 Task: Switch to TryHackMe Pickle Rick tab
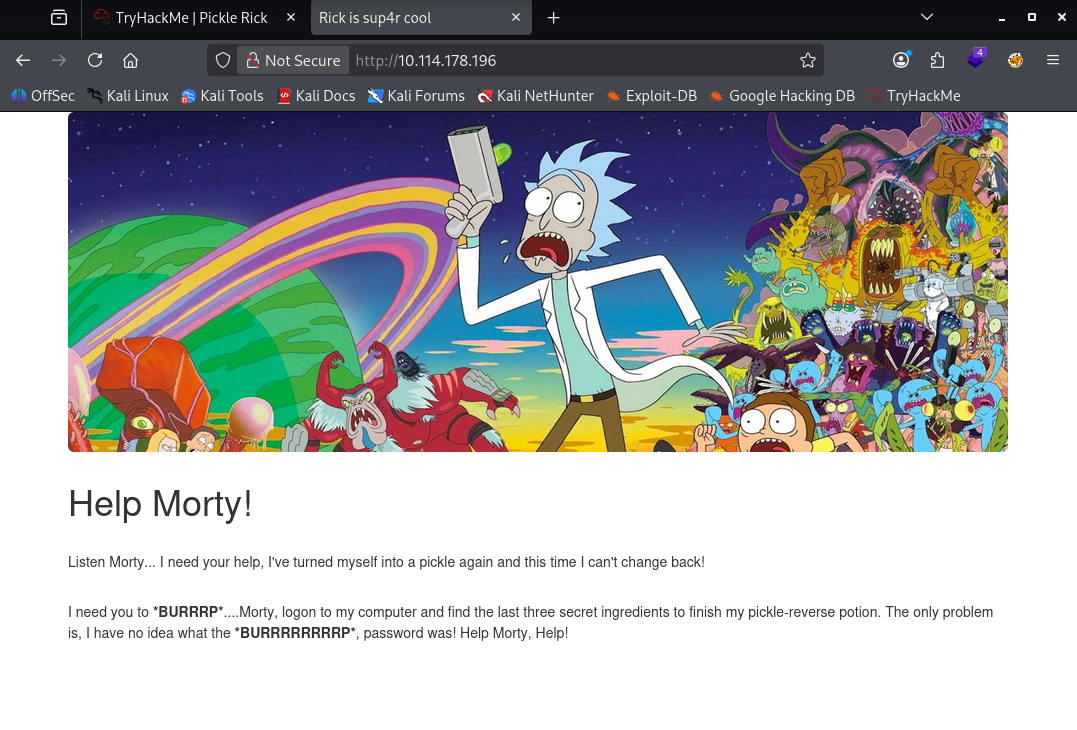pos(190,18)
